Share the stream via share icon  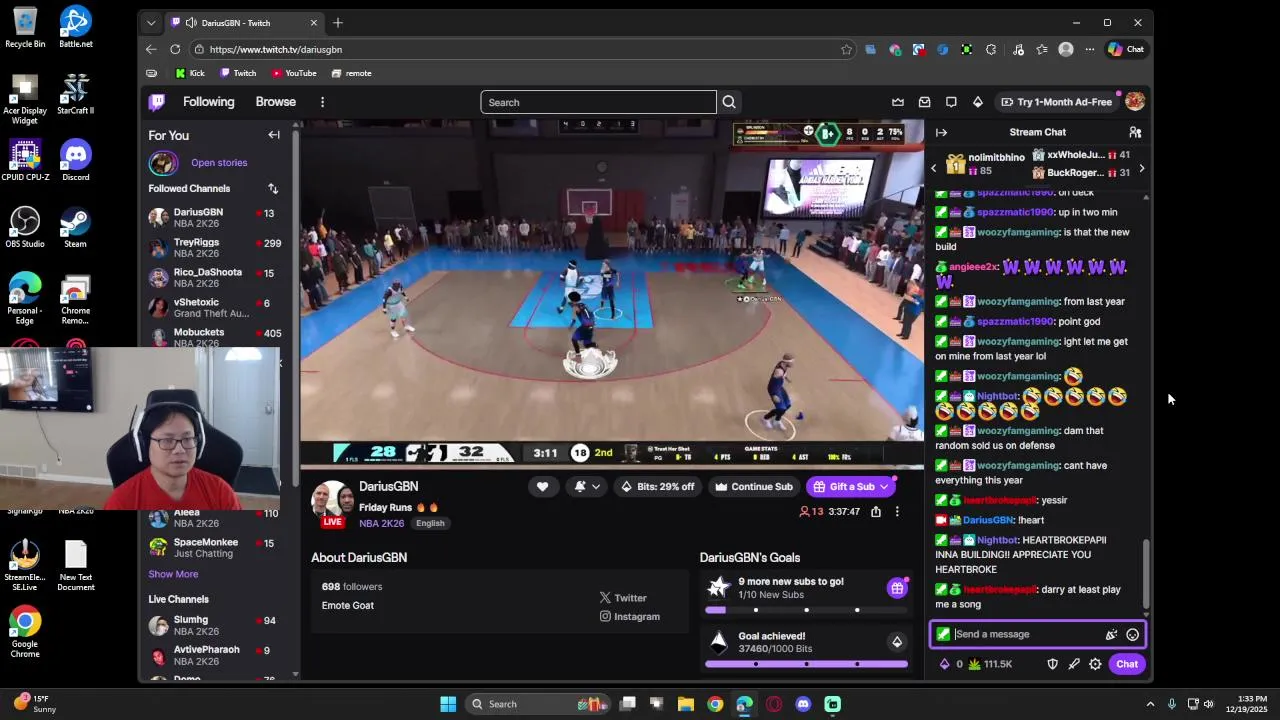(x=876, y=511)
